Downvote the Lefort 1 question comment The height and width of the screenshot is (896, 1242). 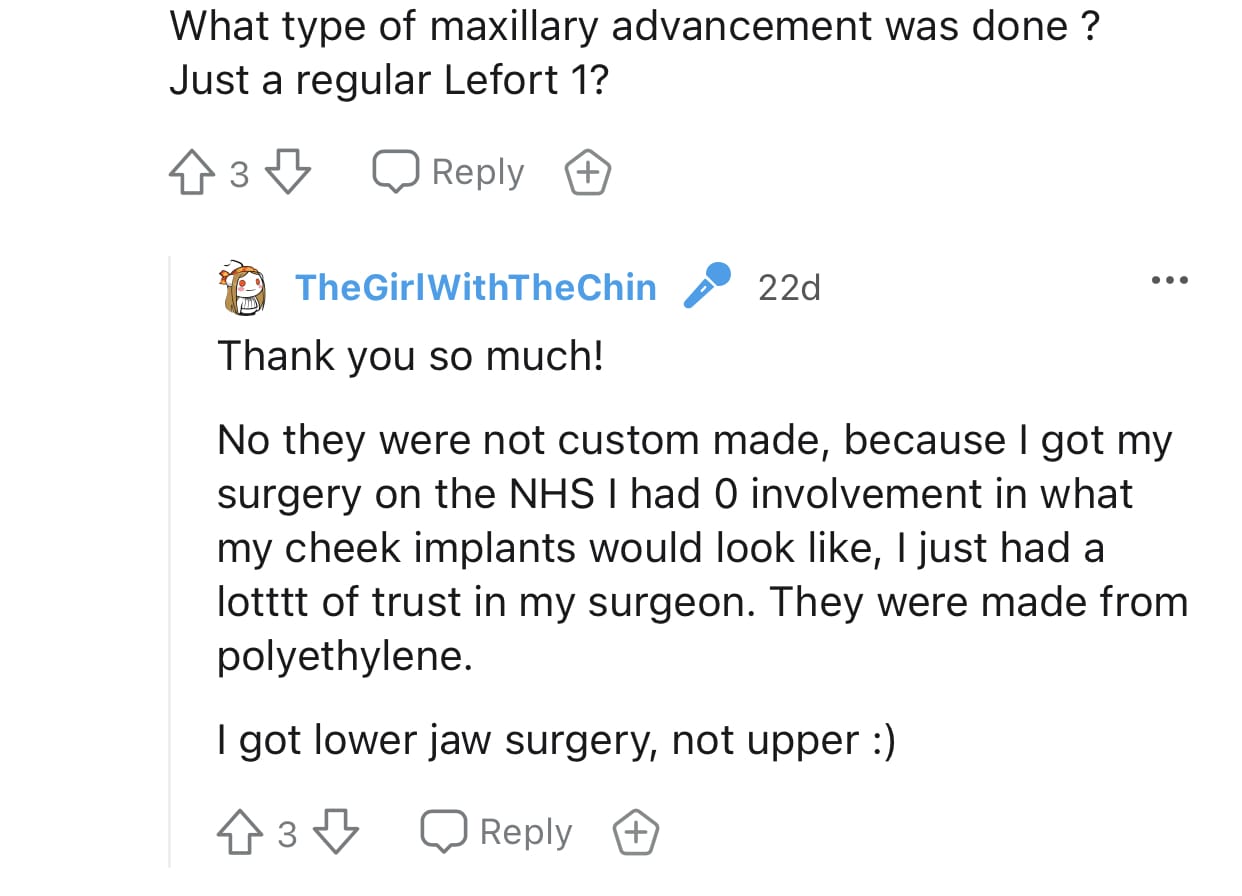pos(289,173)
